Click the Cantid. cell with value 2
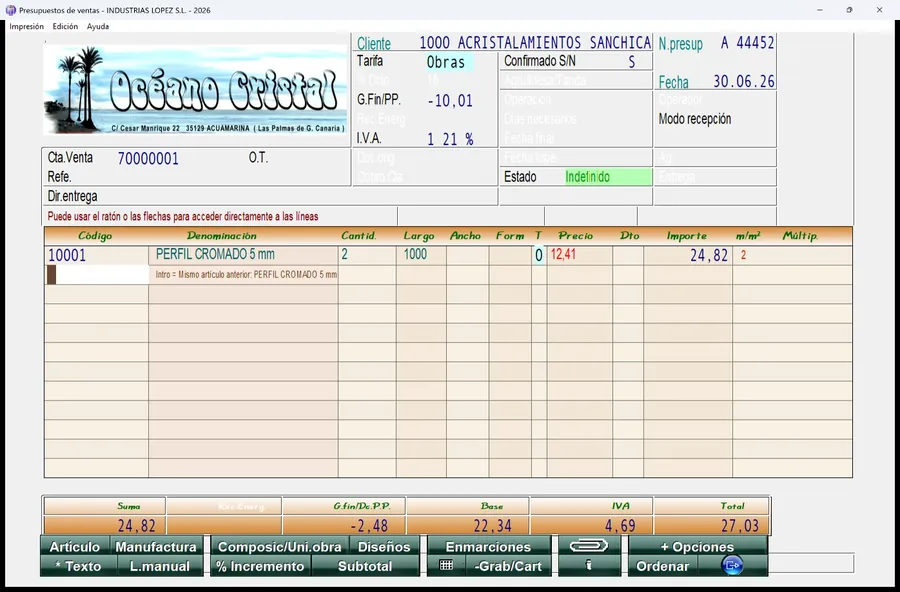Screen dimensions: 900x592 click(x=367, y=254)
